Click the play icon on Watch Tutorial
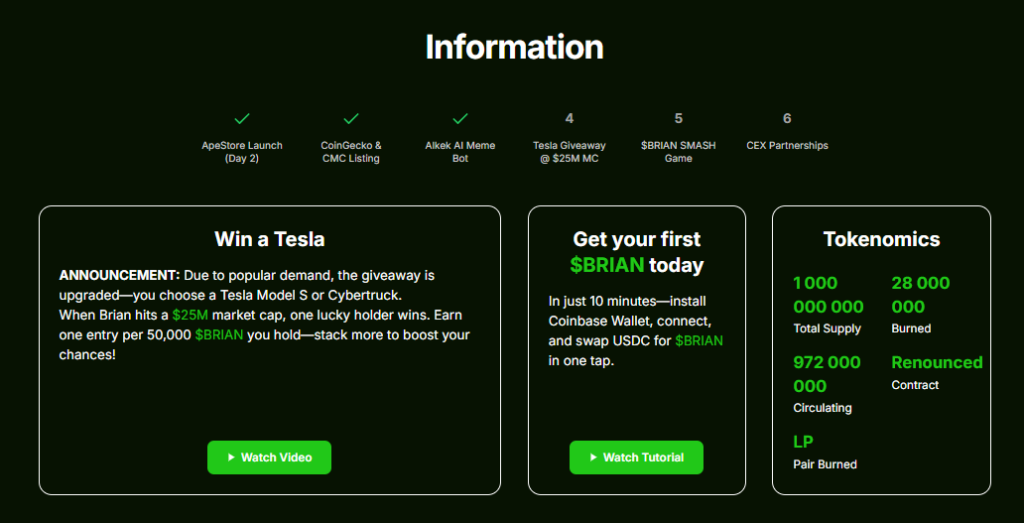This screenshot has width=1024, height=523. [x=593, y=458]
